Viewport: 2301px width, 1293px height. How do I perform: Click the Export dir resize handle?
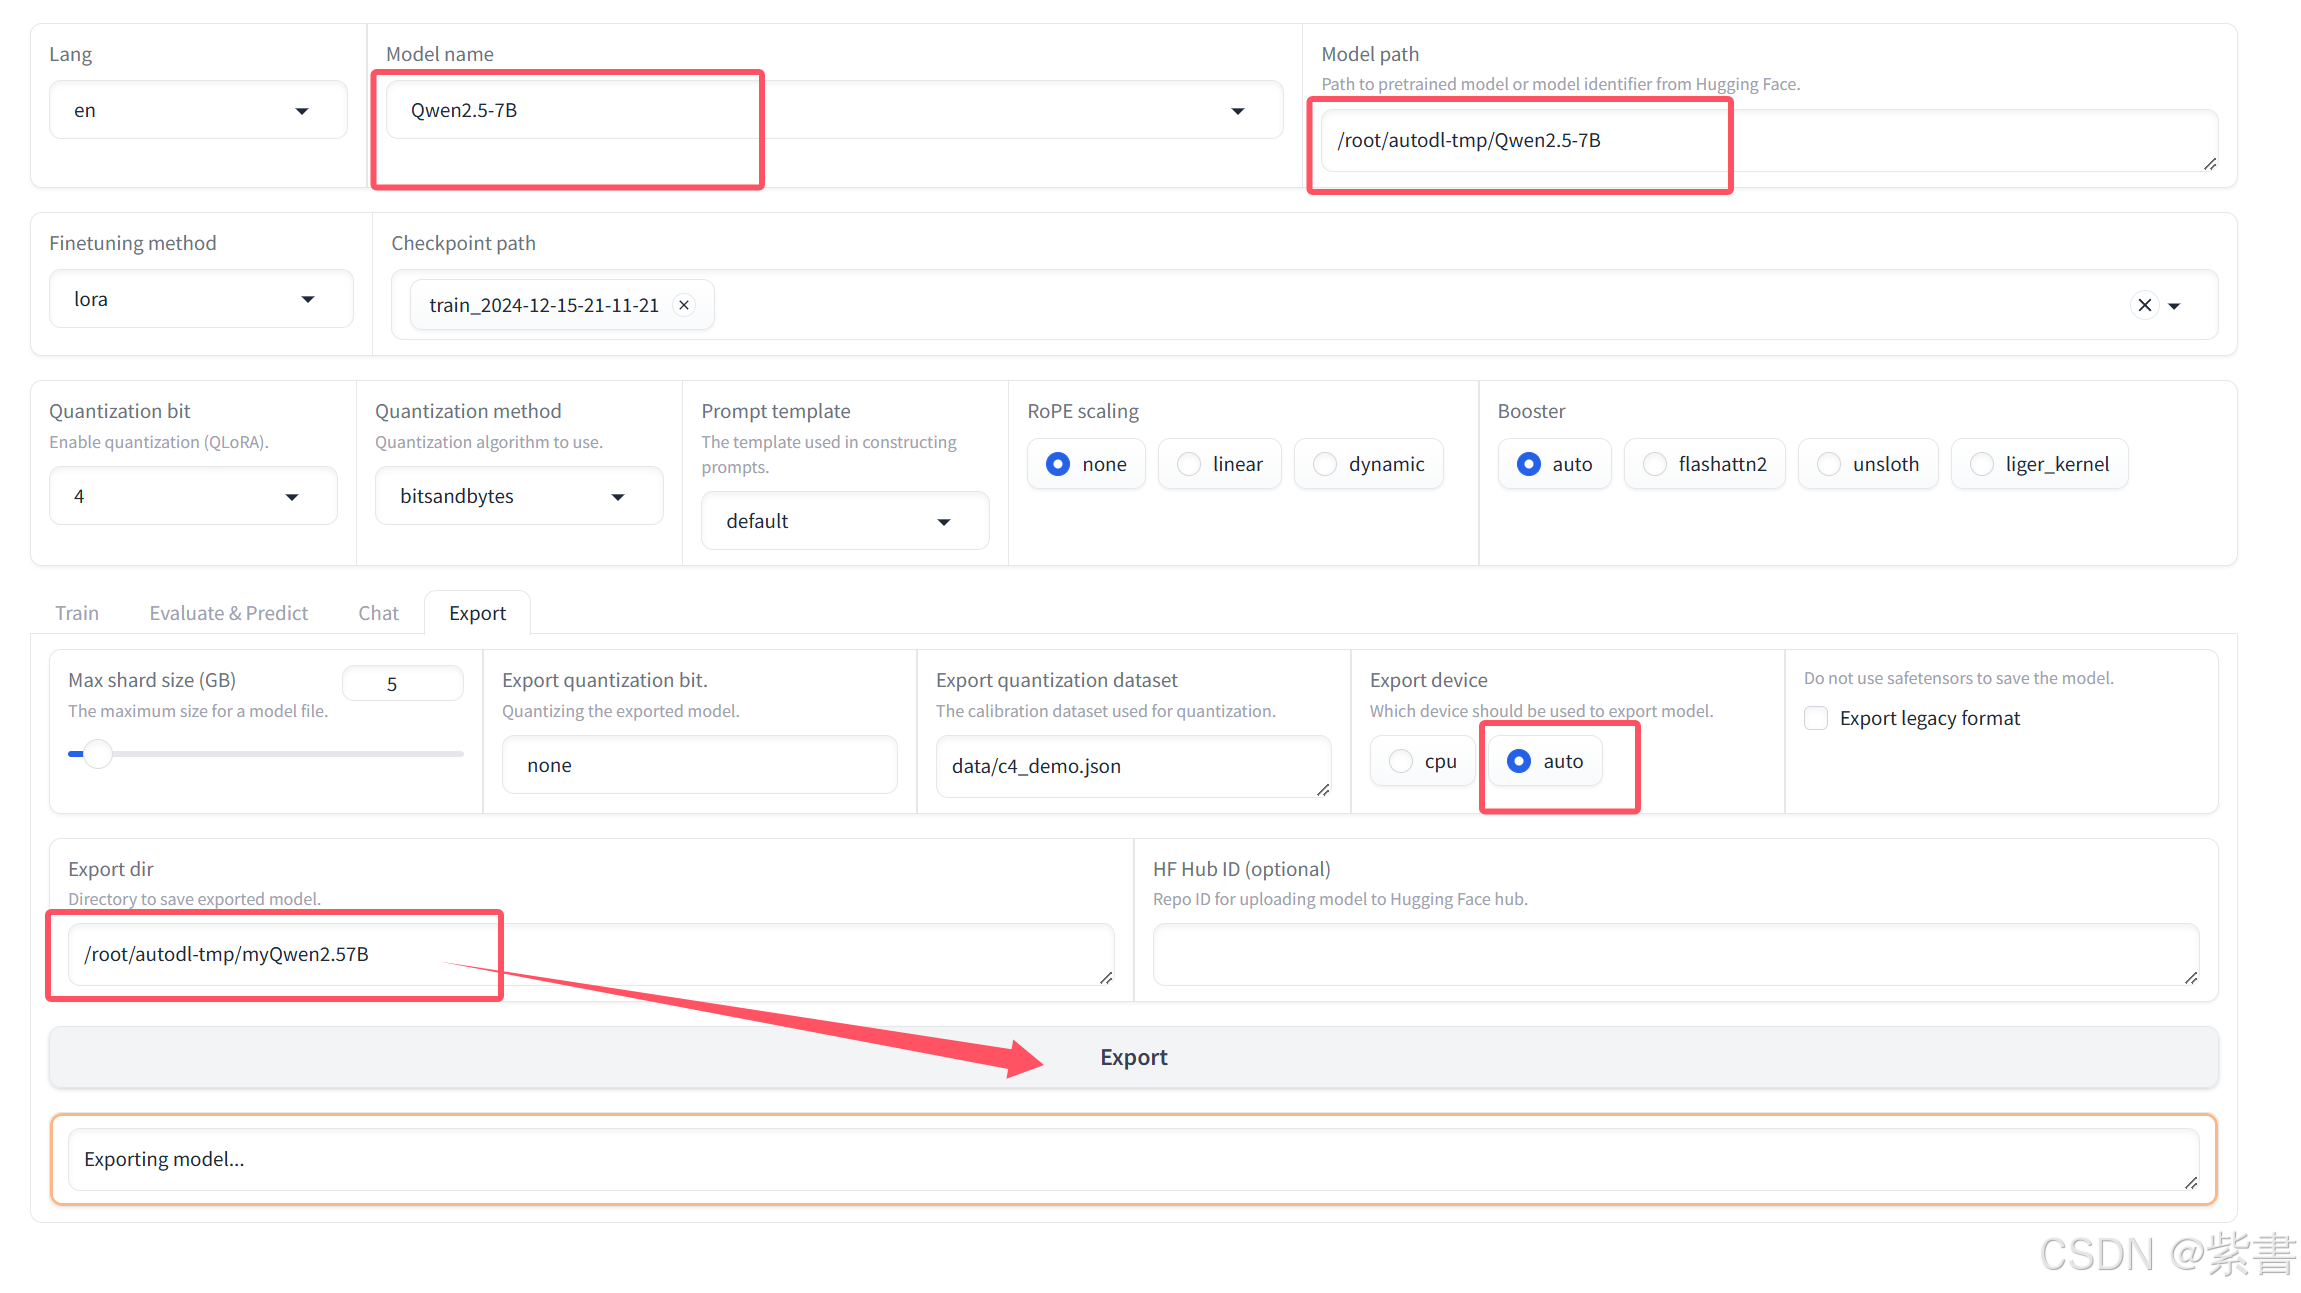[1106, 978]
